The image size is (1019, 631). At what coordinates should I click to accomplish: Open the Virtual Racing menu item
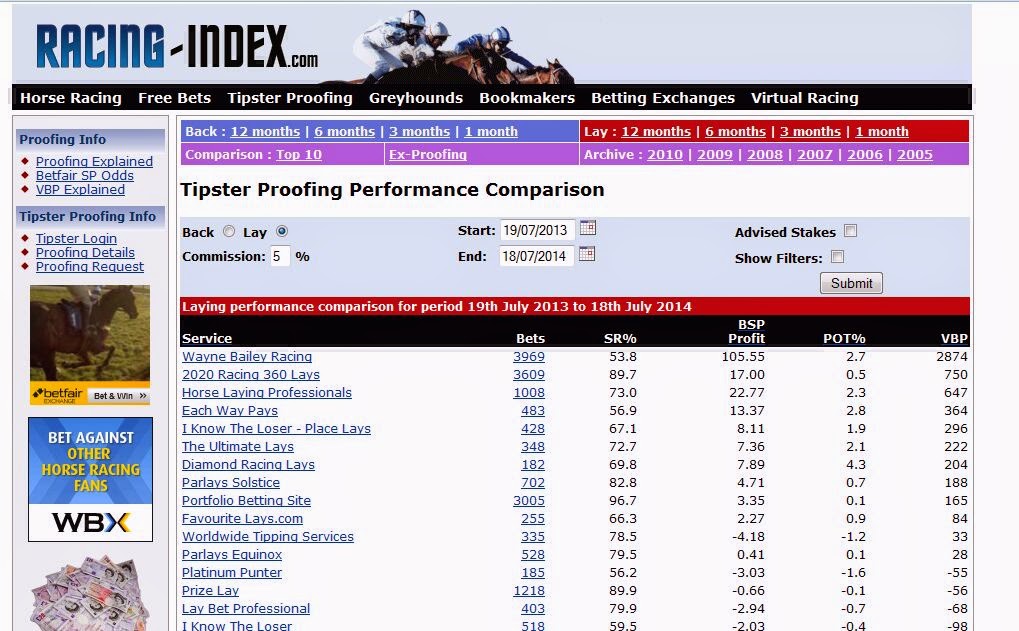point(805,98)
